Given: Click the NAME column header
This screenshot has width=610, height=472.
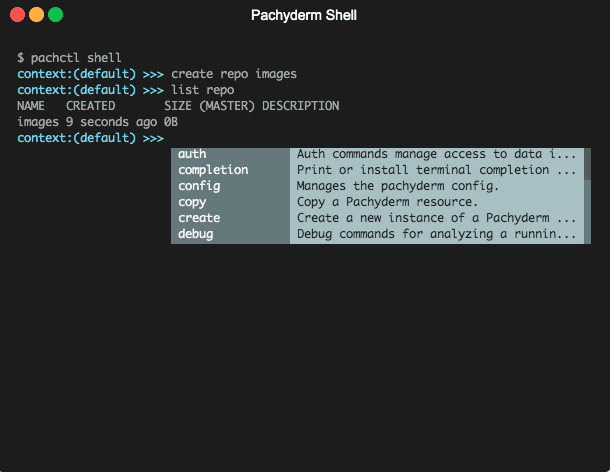Looking at the screenshot, I should pos(31,106).
